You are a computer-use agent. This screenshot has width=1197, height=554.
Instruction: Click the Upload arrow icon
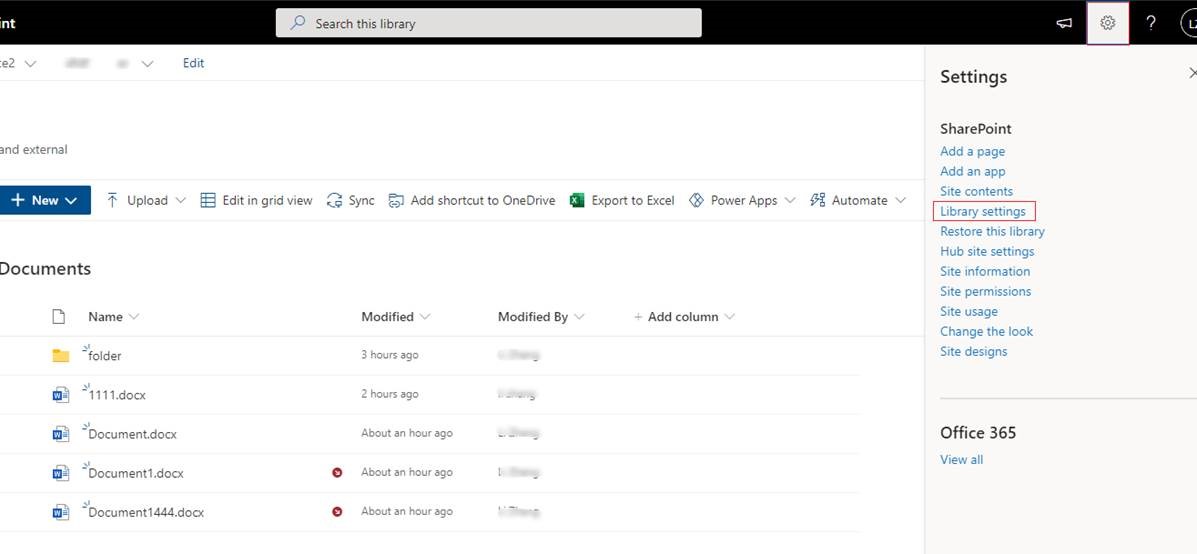coord(113,201)
